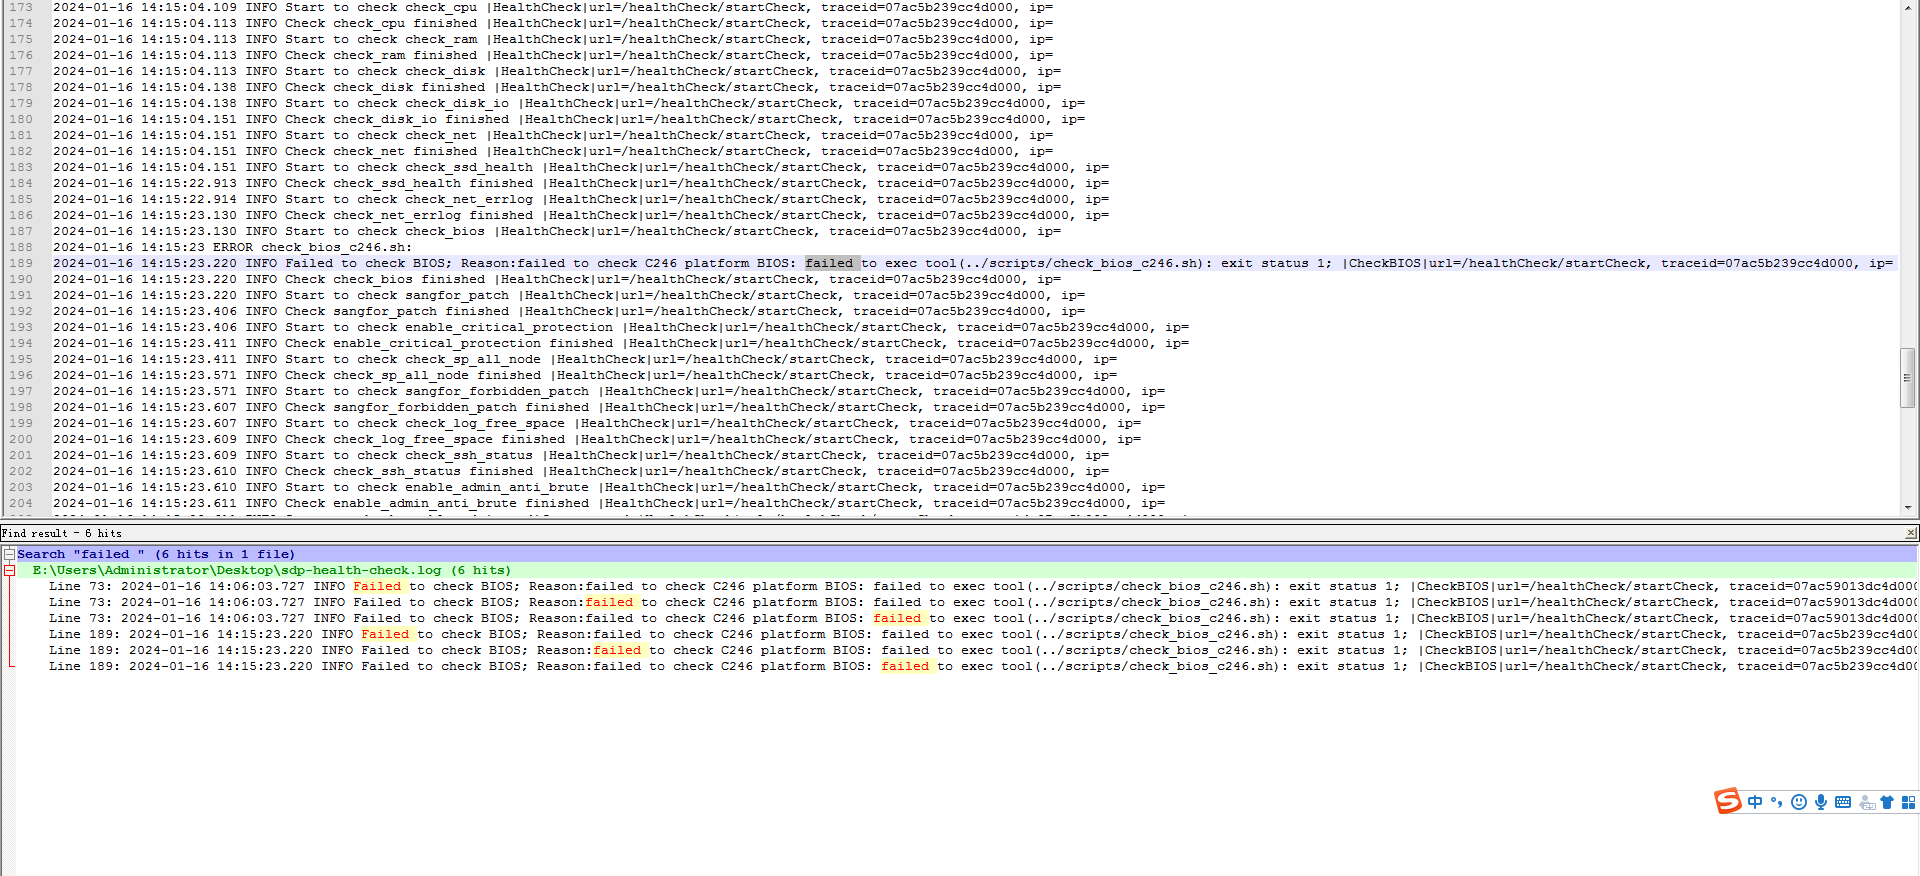Close the Find result panel

pos(1911,533)
